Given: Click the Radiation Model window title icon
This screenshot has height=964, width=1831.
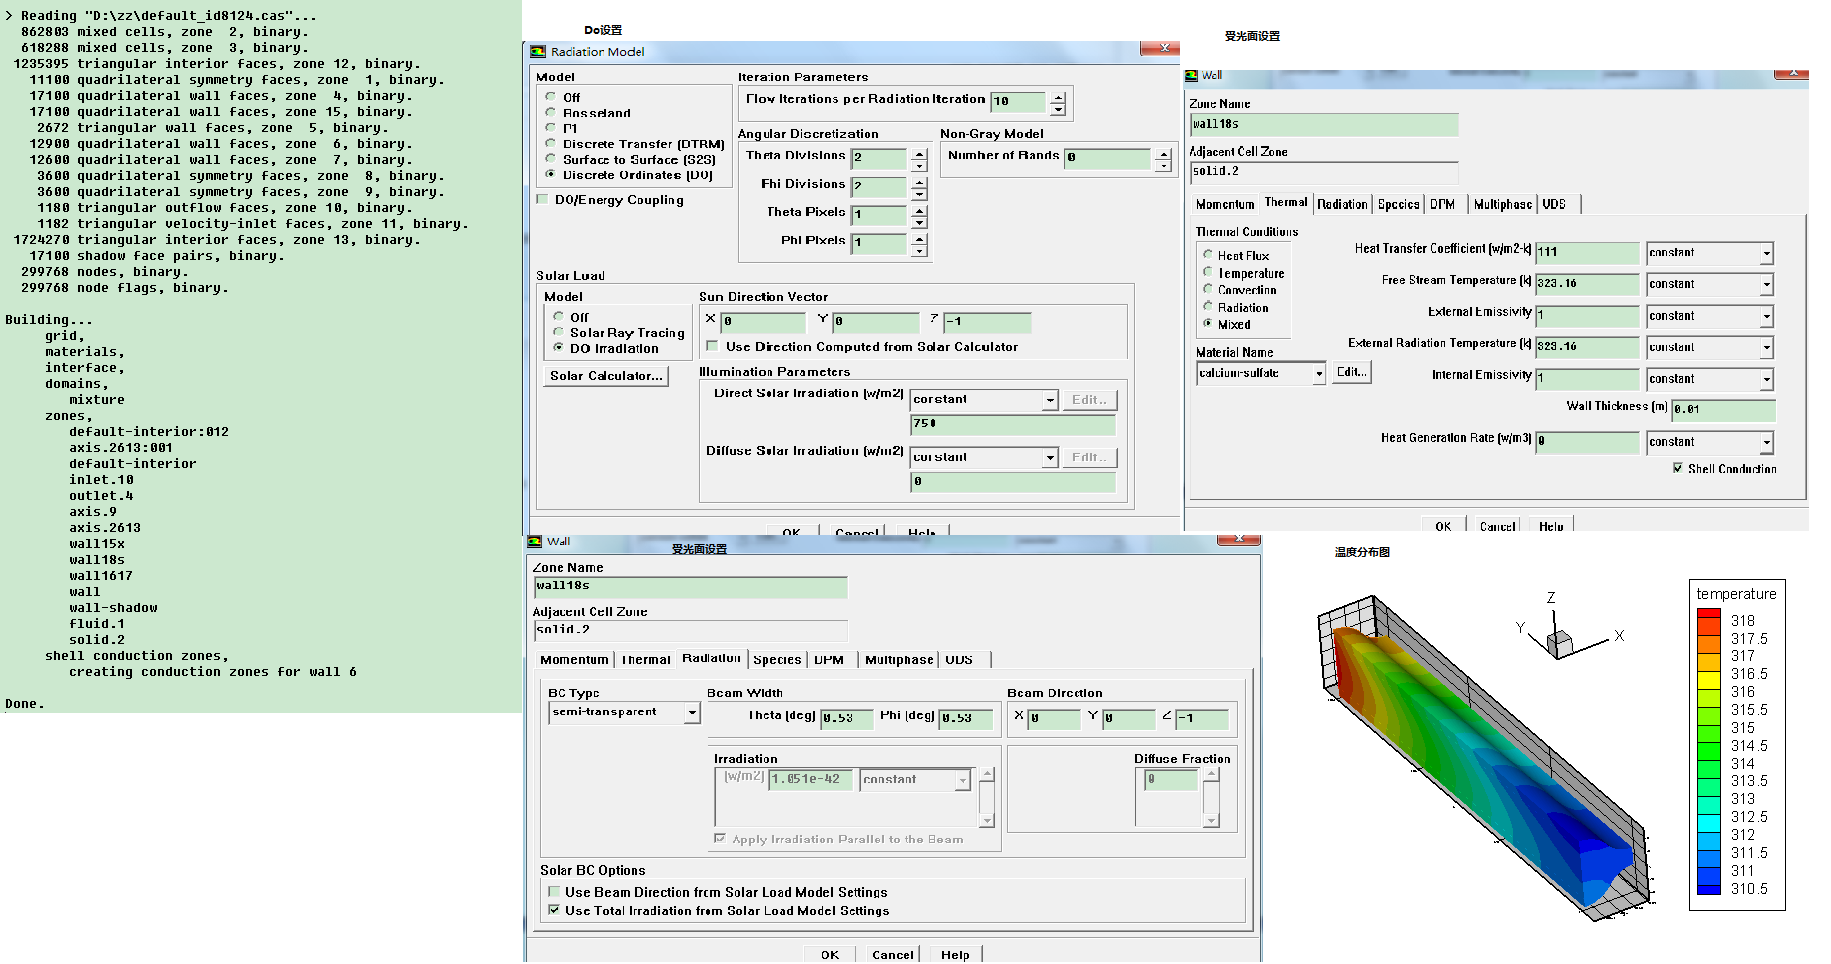Looking at the screenshot, I should pyautogui.click(x=538, y=52).
